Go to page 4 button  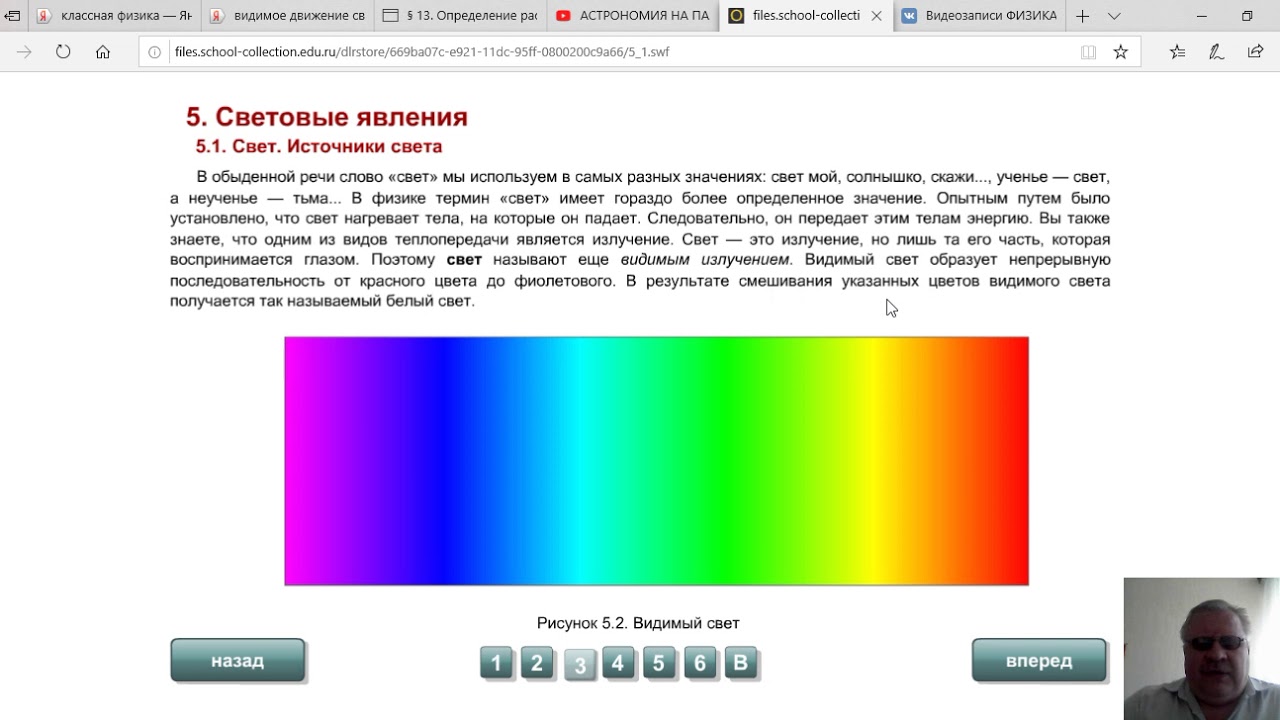tap(618, 663)
